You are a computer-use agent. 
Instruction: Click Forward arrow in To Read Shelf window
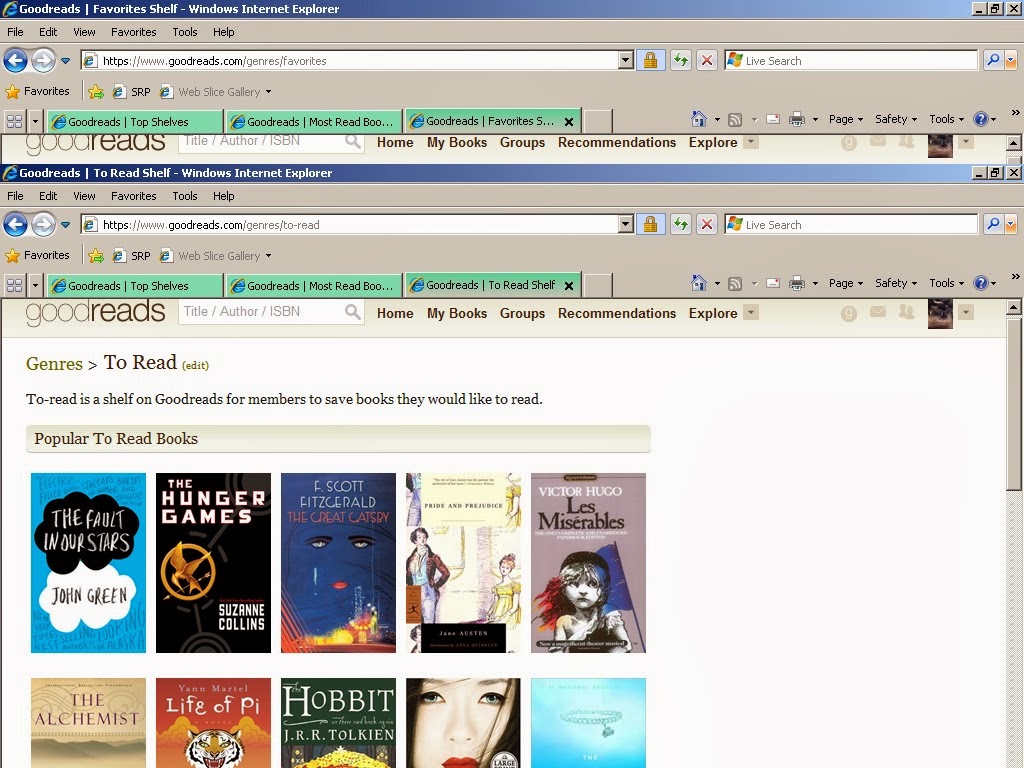(43, 225)
